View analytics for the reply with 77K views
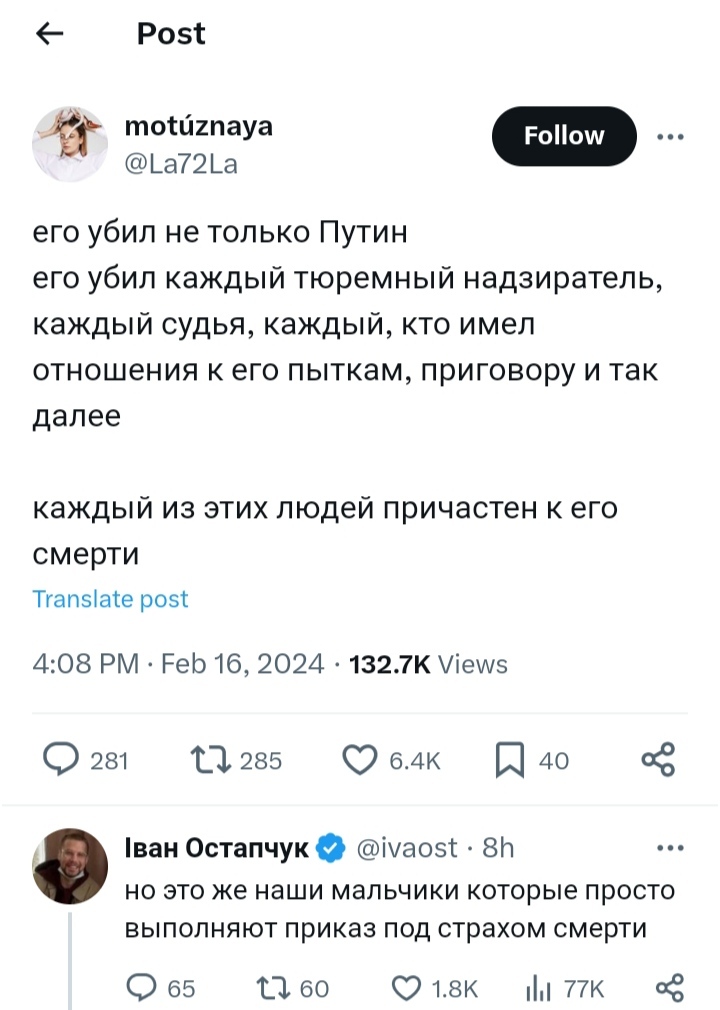Viewport: 720px width, 1010px height. click(x=538, y=989)
